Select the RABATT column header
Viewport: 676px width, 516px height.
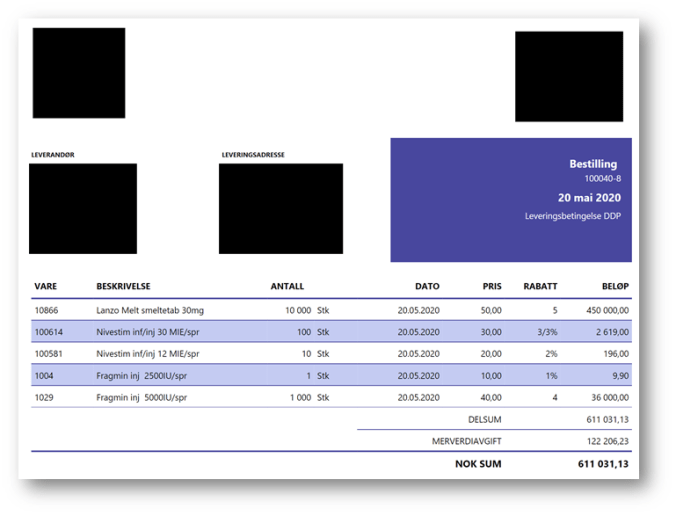click(541, 286)
